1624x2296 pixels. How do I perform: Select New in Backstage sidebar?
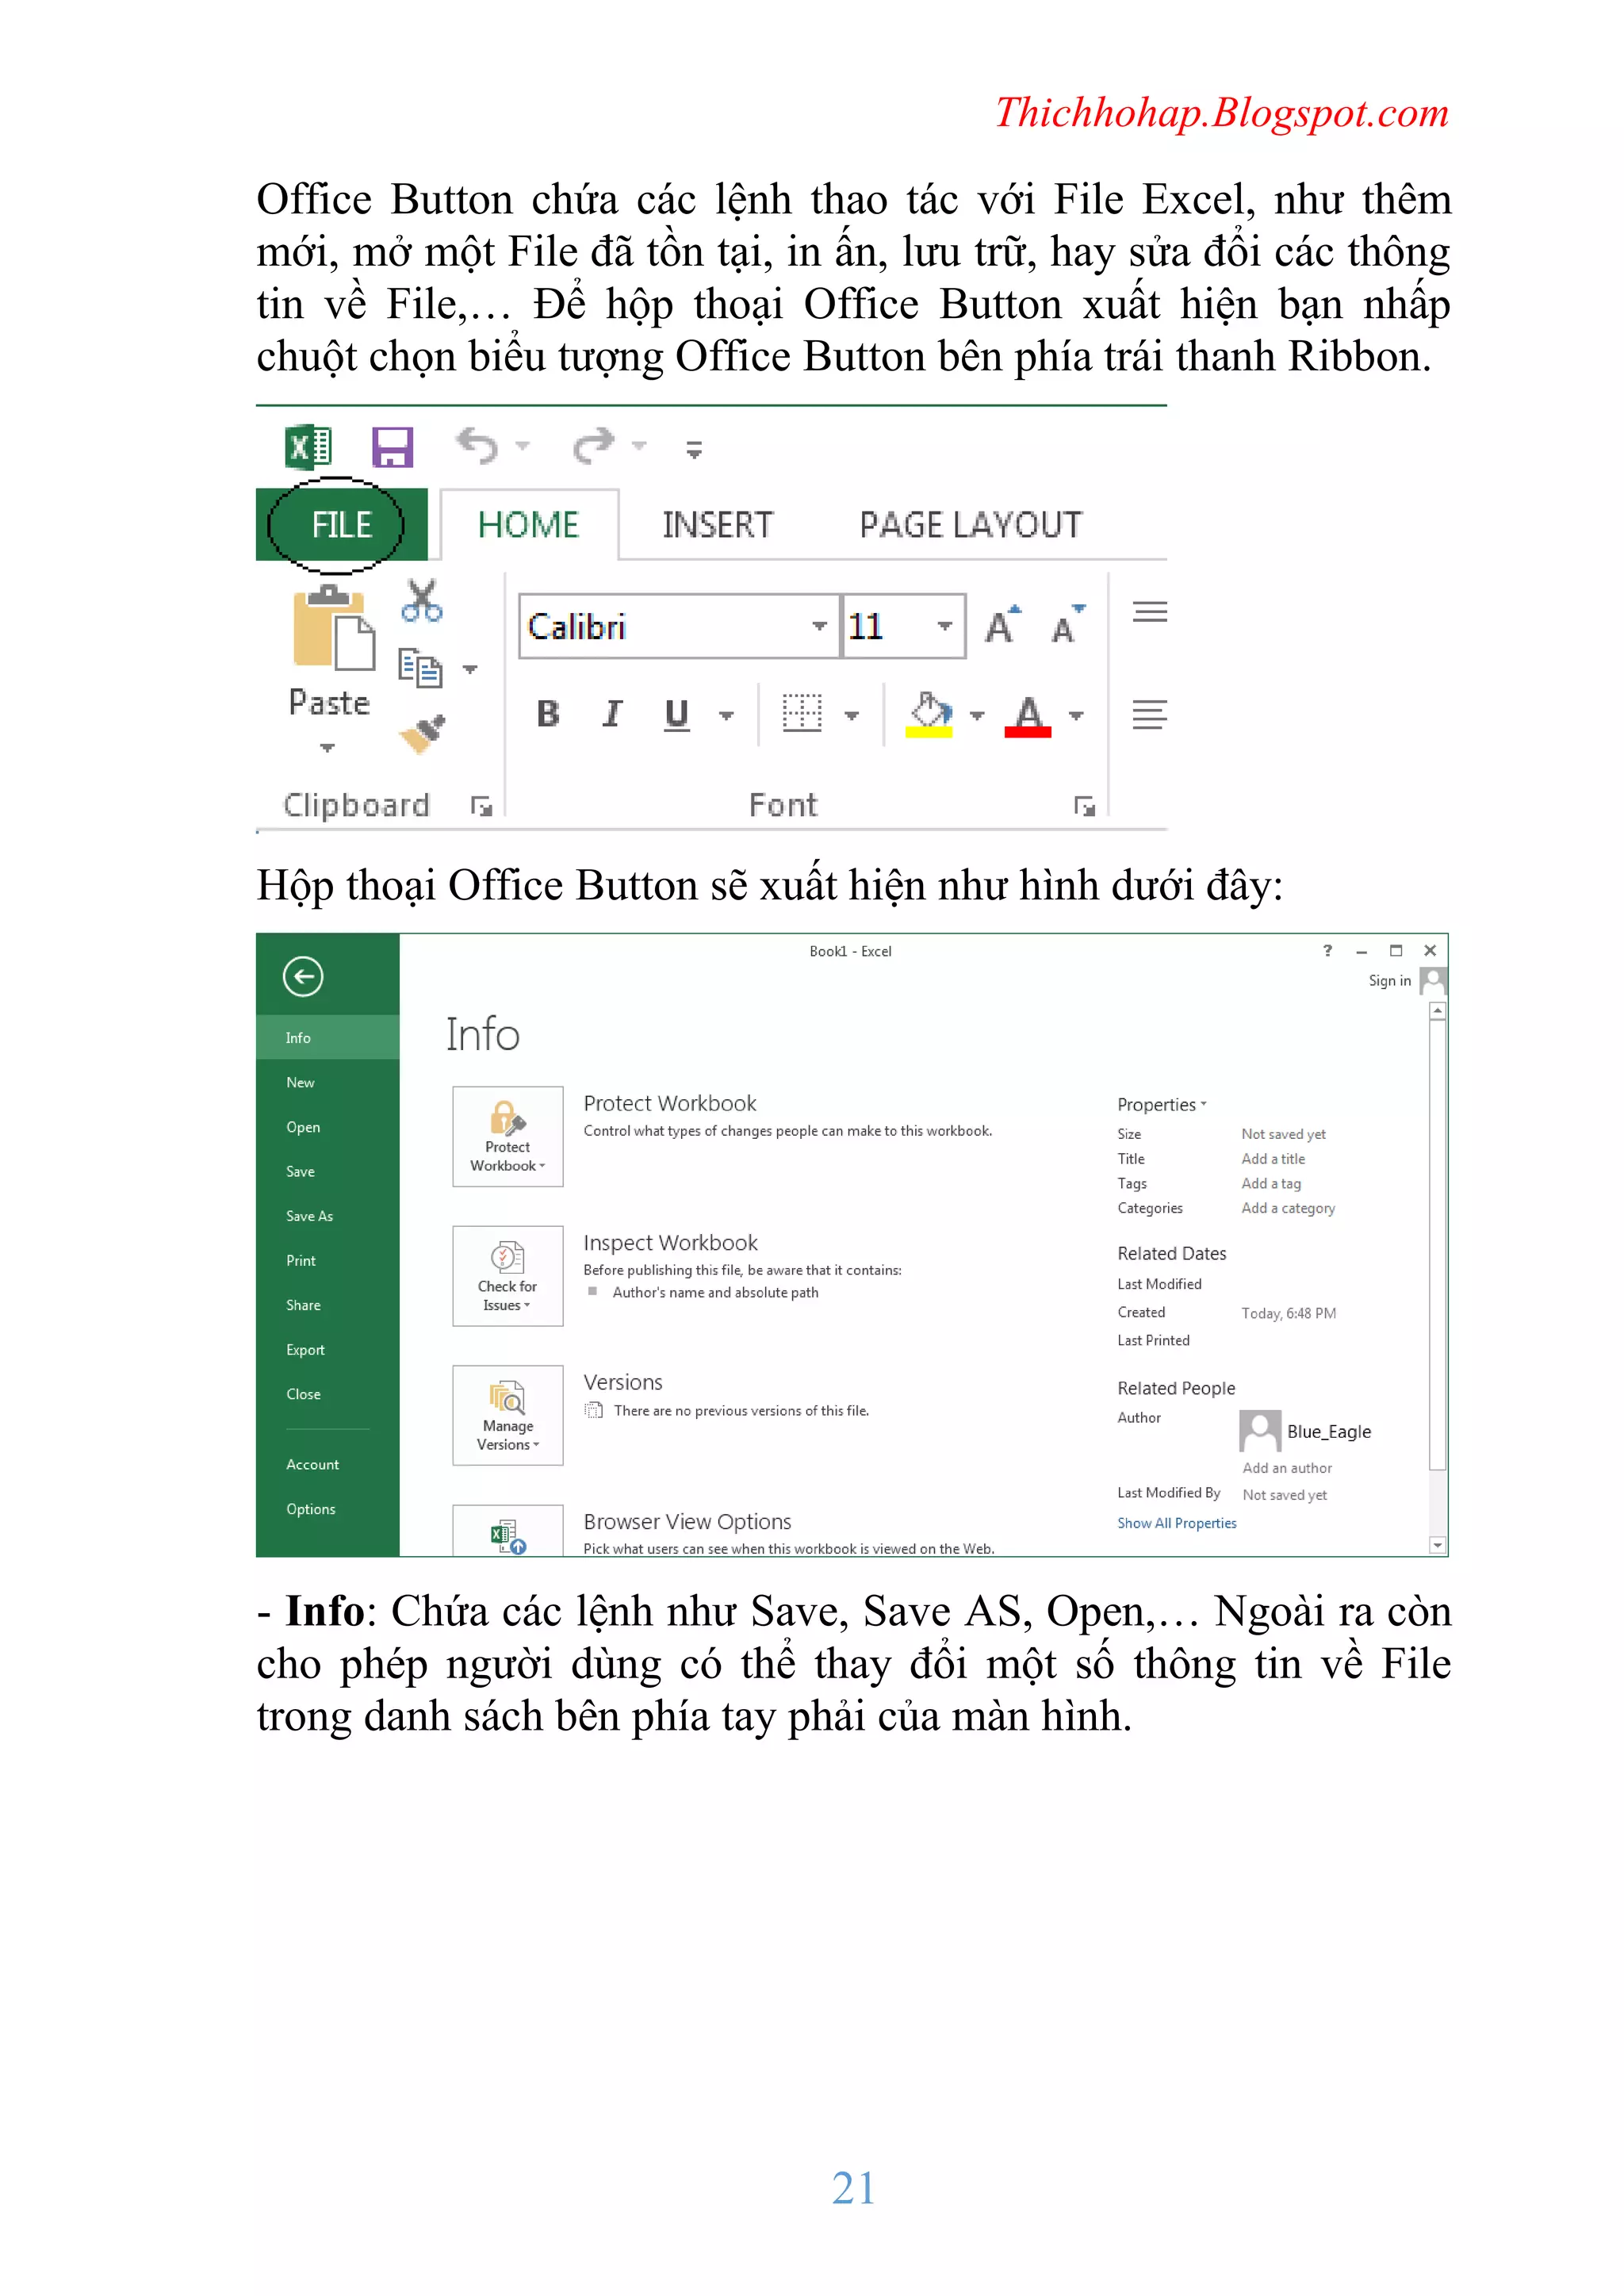click(328, 1083)
